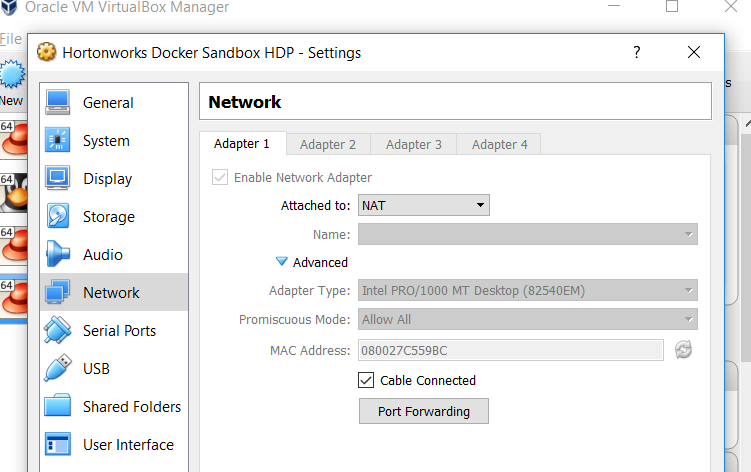Toggle Cable Connected checkbox
The width and height of the screenshot is (751, 472).
pos(366,380)
